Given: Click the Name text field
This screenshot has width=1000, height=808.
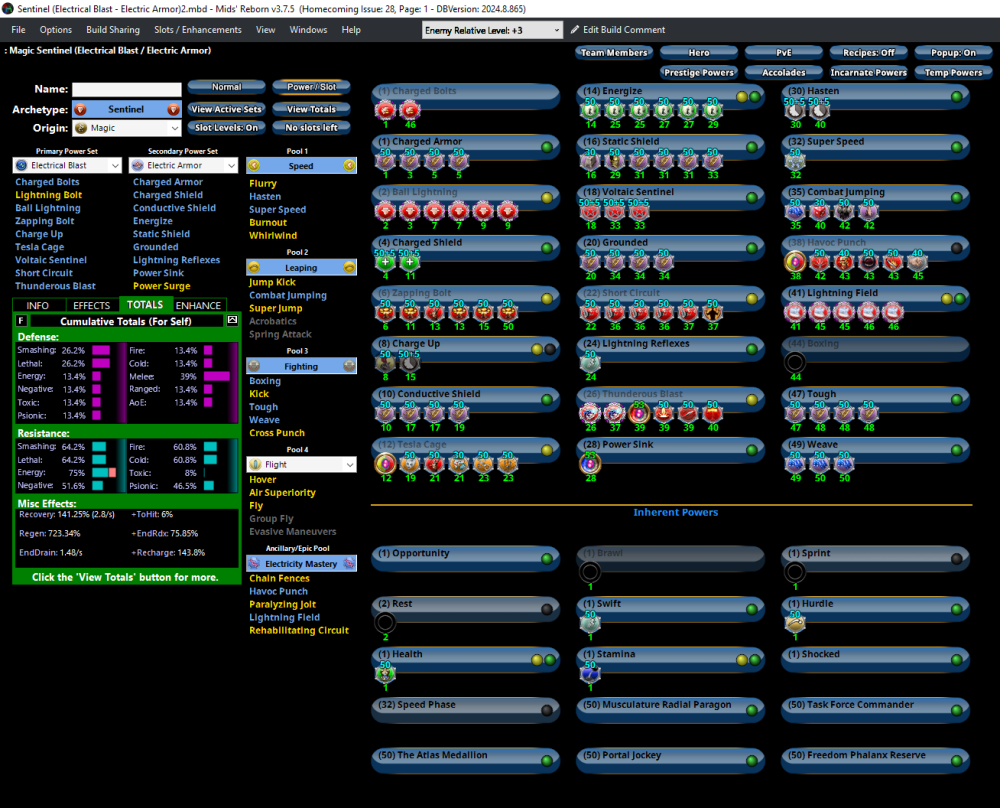Looking at the screenshot, I should click(127, 90).
